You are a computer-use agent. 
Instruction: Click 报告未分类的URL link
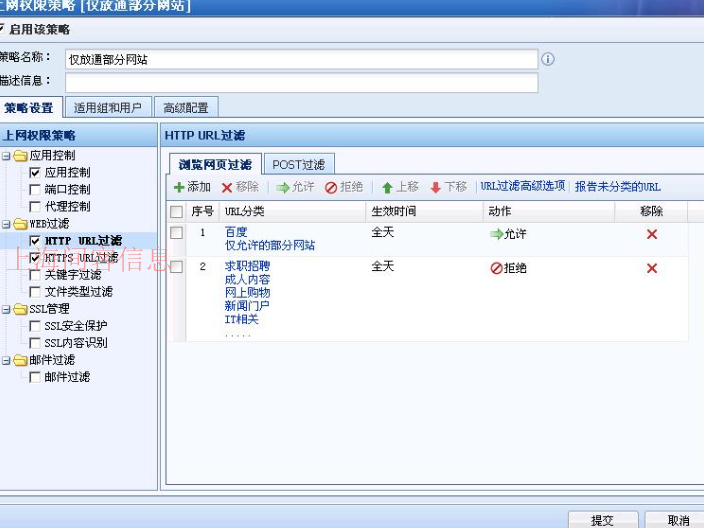click(x=618, y=187)
